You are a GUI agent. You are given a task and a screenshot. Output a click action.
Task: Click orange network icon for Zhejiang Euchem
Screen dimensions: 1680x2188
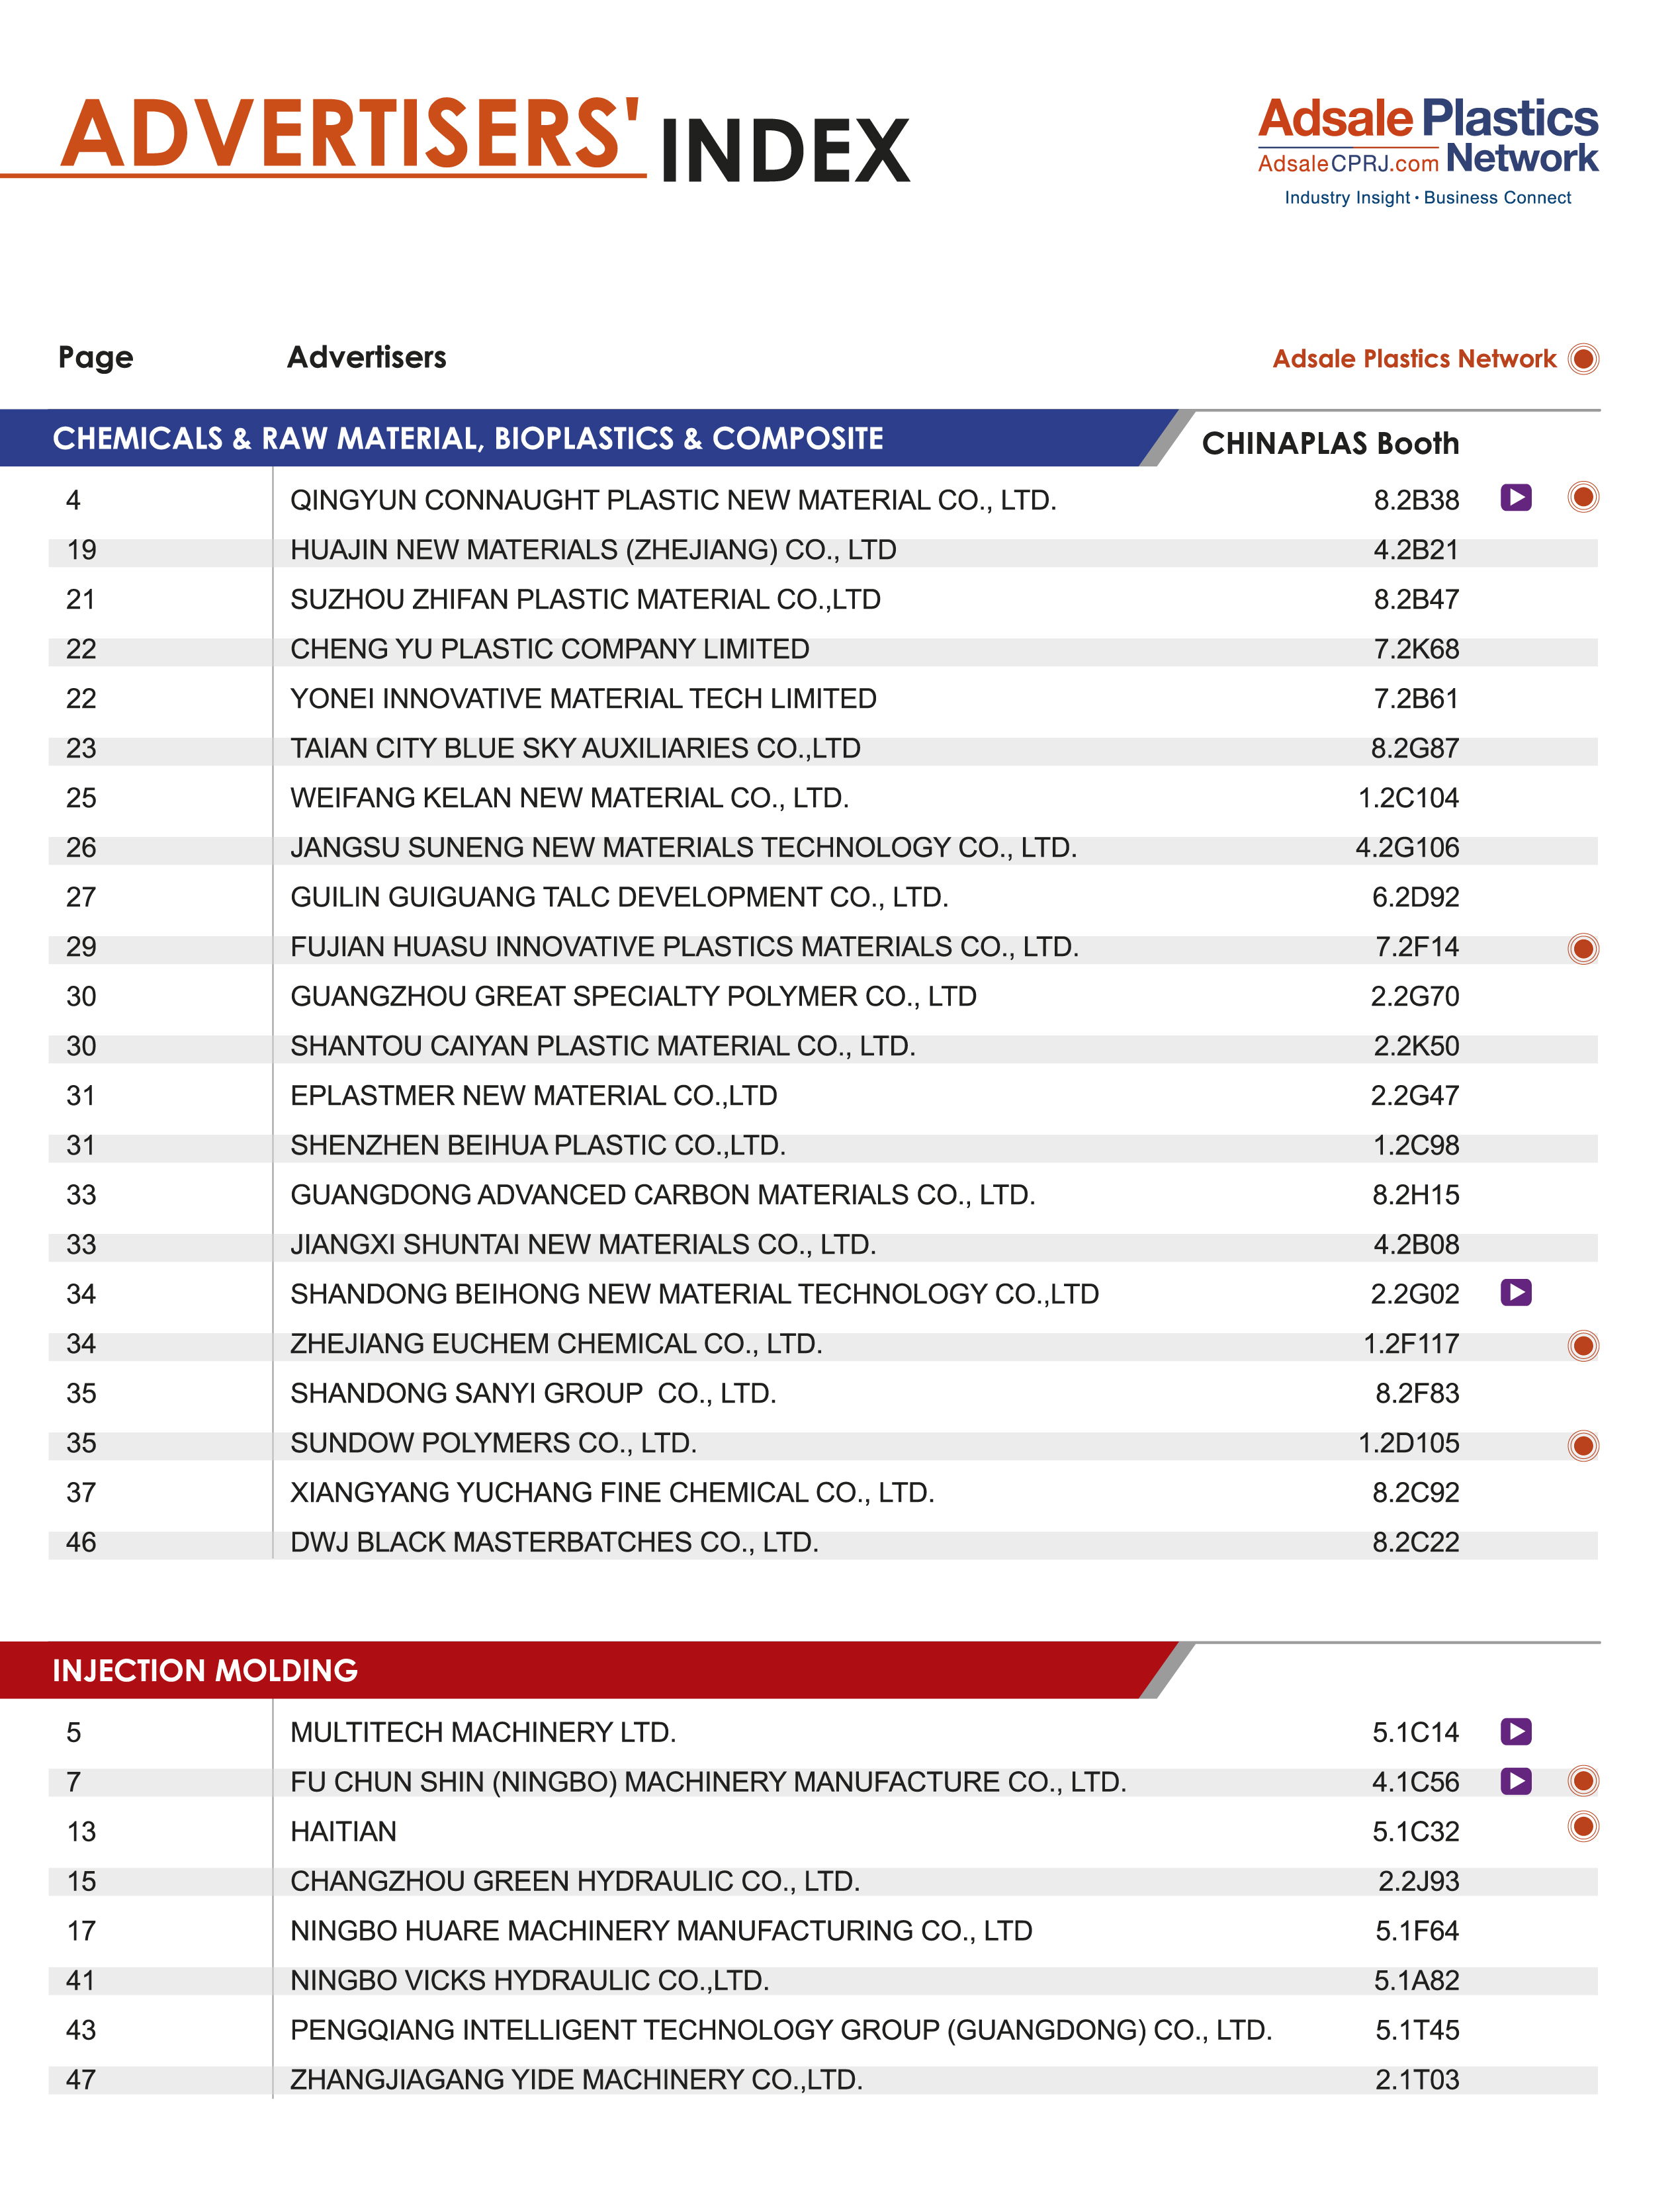1583,1346
